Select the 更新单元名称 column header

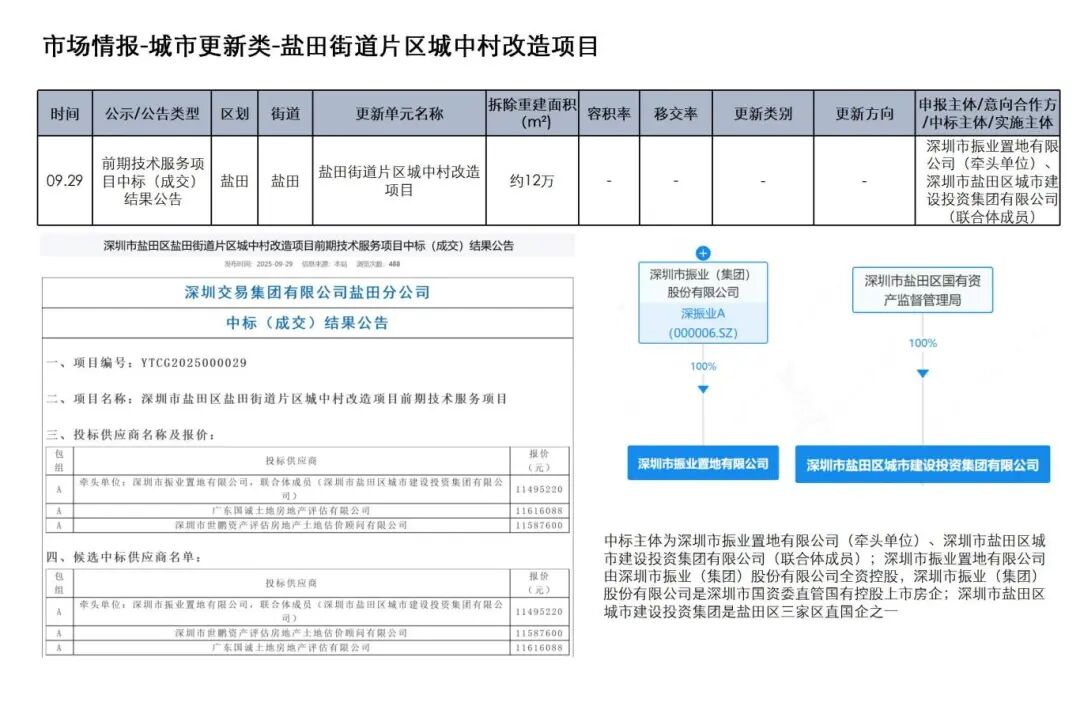point(399,114)
